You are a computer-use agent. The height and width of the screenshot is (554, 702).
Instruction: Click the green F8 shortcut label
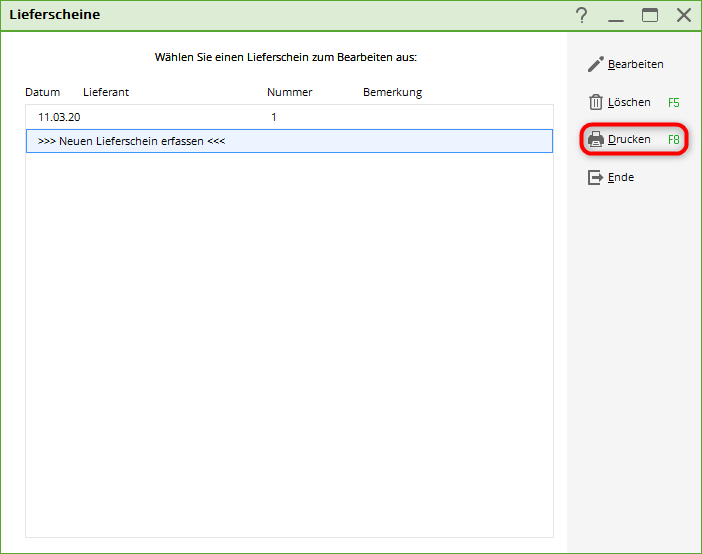coord(673,140)
